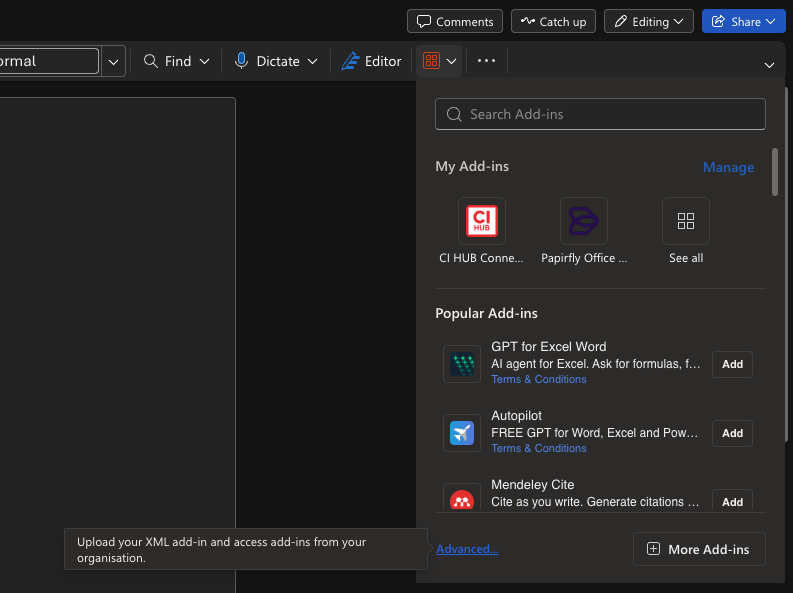This screenshot has width=793, height=593.
Task: Add the Mendeley Cite add-in
Action: pos(732,501)
